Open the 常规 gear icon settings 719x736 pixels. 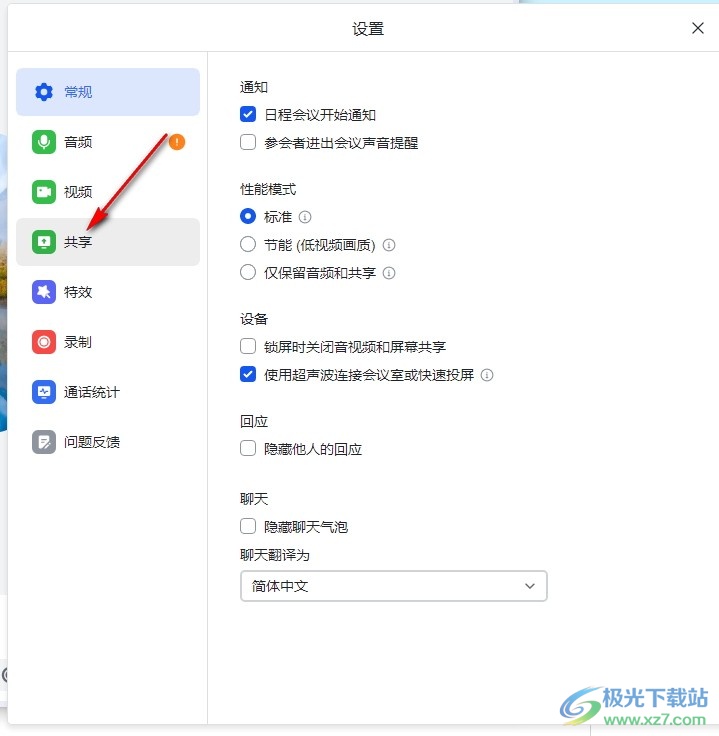(44, 92)
